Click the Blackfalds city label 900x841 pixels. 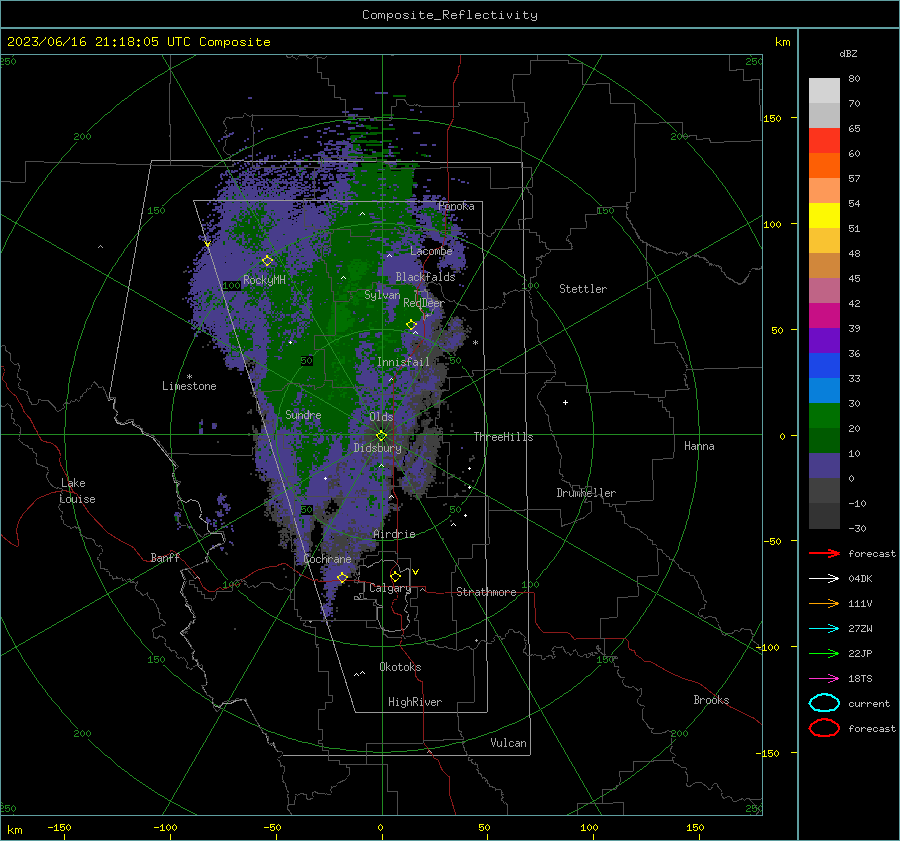click(425, 277)
